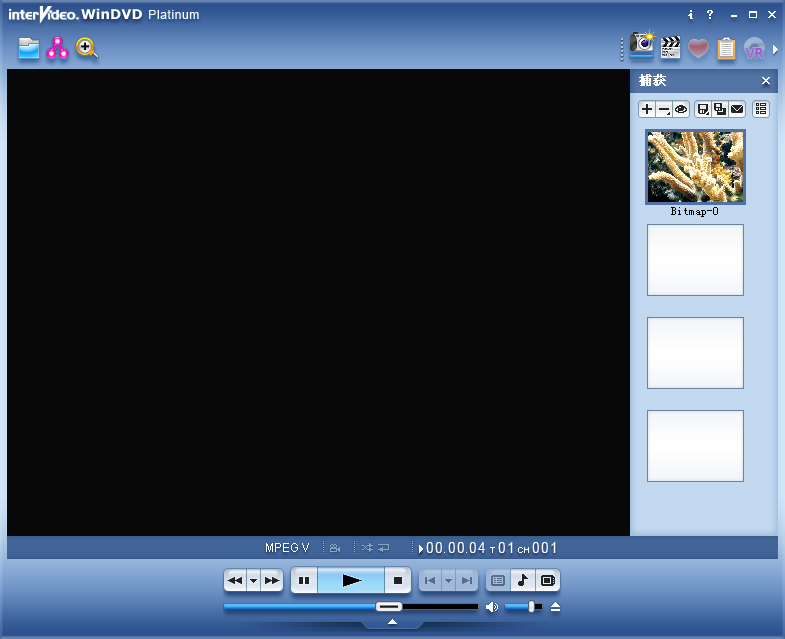
Task: Switch capture list view layout
Action: (x=761, y=109)
